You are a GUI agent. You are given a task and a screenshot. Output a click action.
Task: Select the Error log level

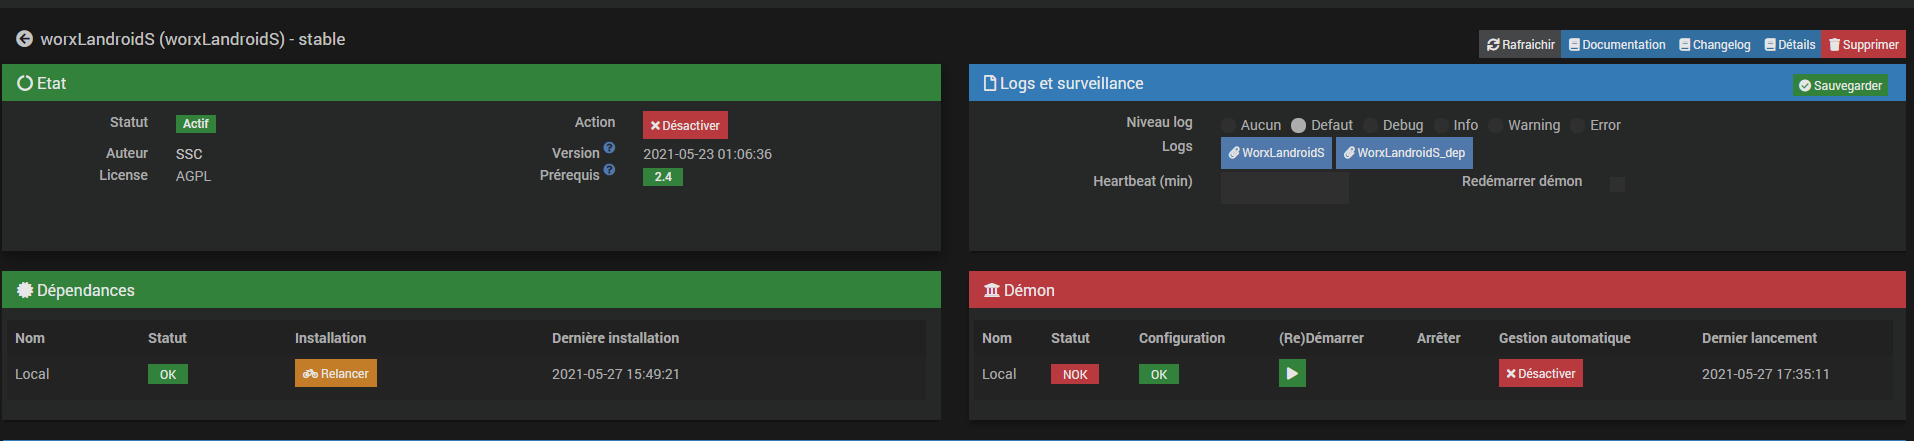pyautogui.click(x=1577, y=125)
